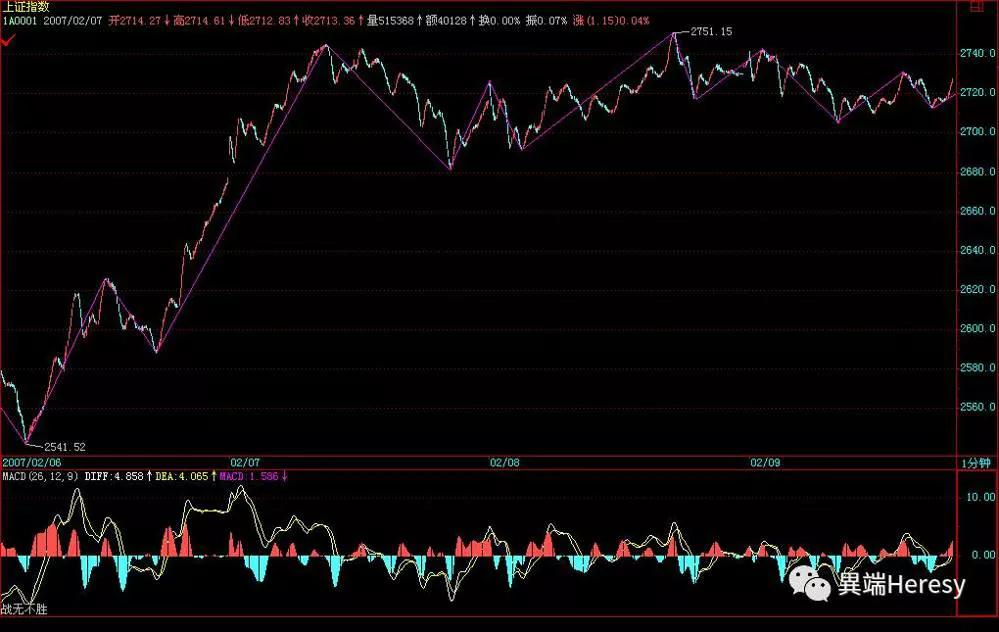Click the turnover rate 换0.00%
The image size is (999, 632).
tap(500, 21)
